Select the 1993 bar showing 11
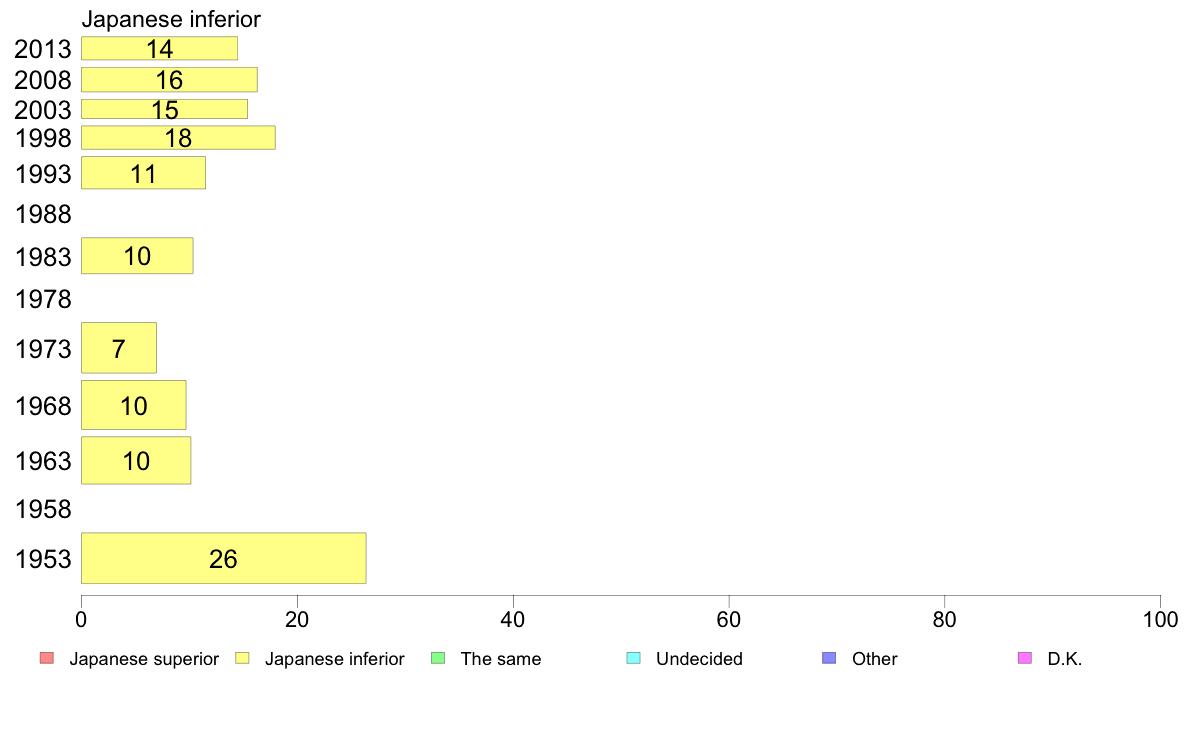The image size is (1188, 736). coord(143,173)
